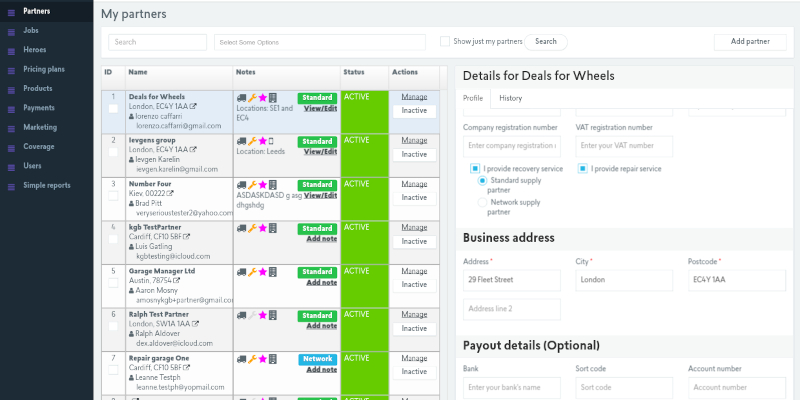Click the wrench icon in Ievgens group row
This screenshot has width=800, height=400.
(x=251, y=141)
